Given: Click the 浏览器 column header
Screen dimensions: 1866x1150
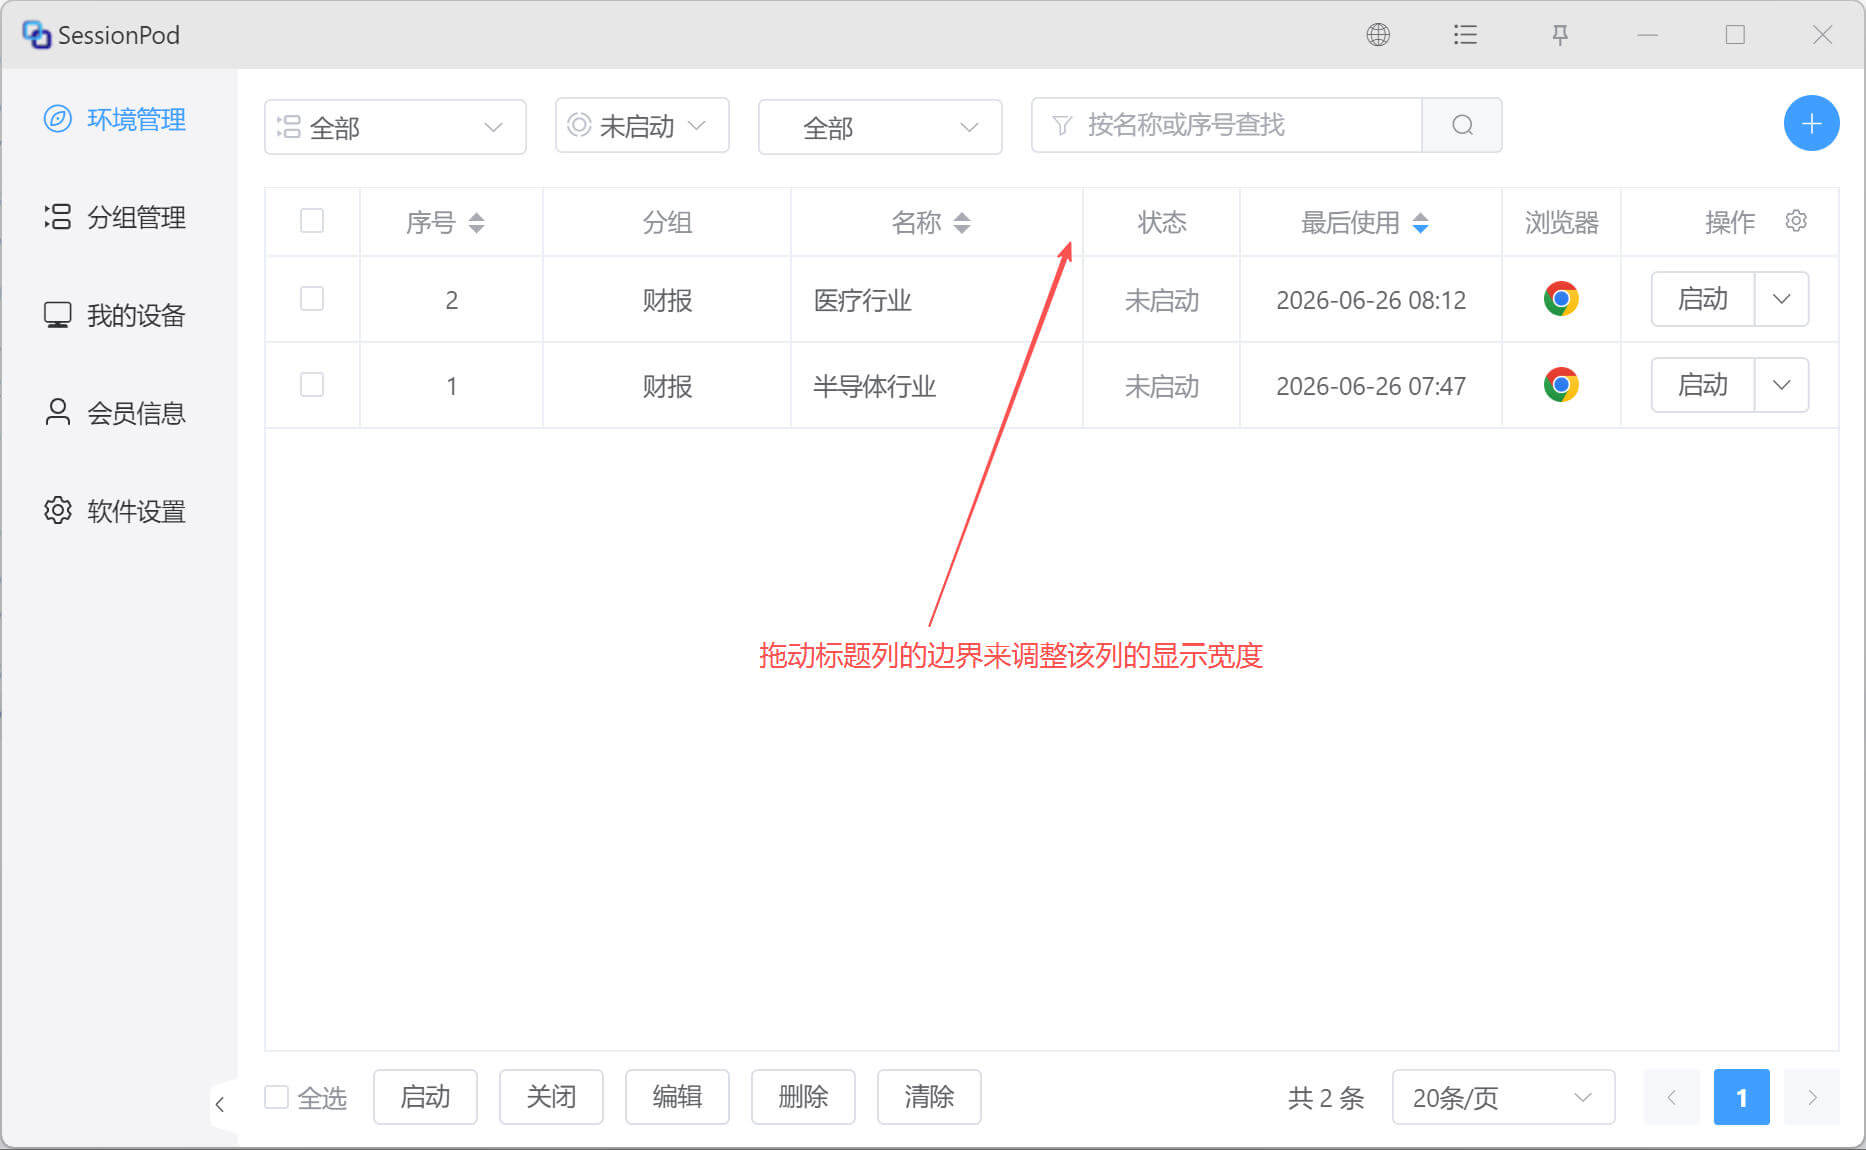Looking at the screenshot, I should click(1561, 222).
